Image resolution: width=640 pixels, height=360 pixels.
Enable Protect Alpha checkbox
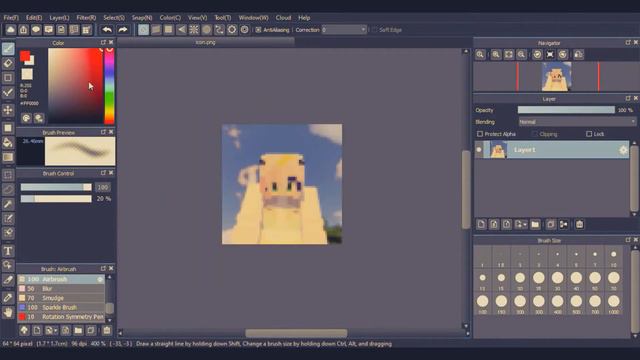[x=480, y=134]
